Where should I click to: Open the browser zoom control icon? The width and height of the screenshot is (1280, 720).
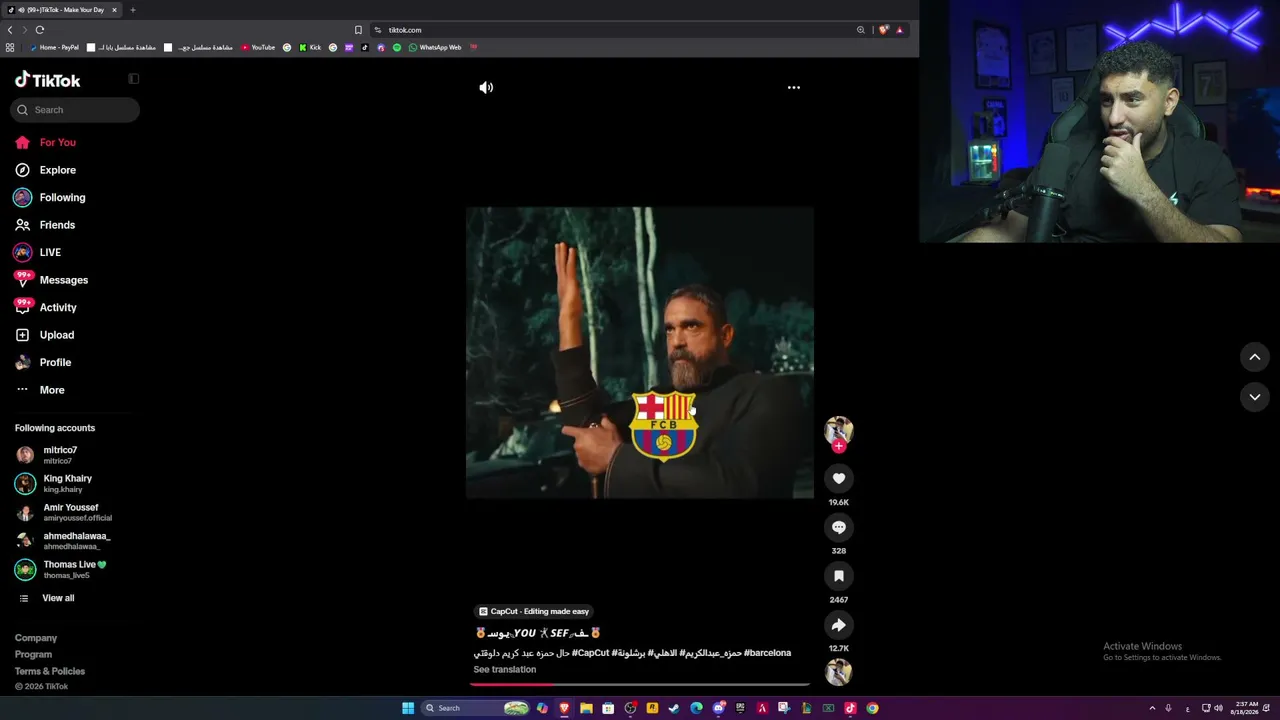860,30
